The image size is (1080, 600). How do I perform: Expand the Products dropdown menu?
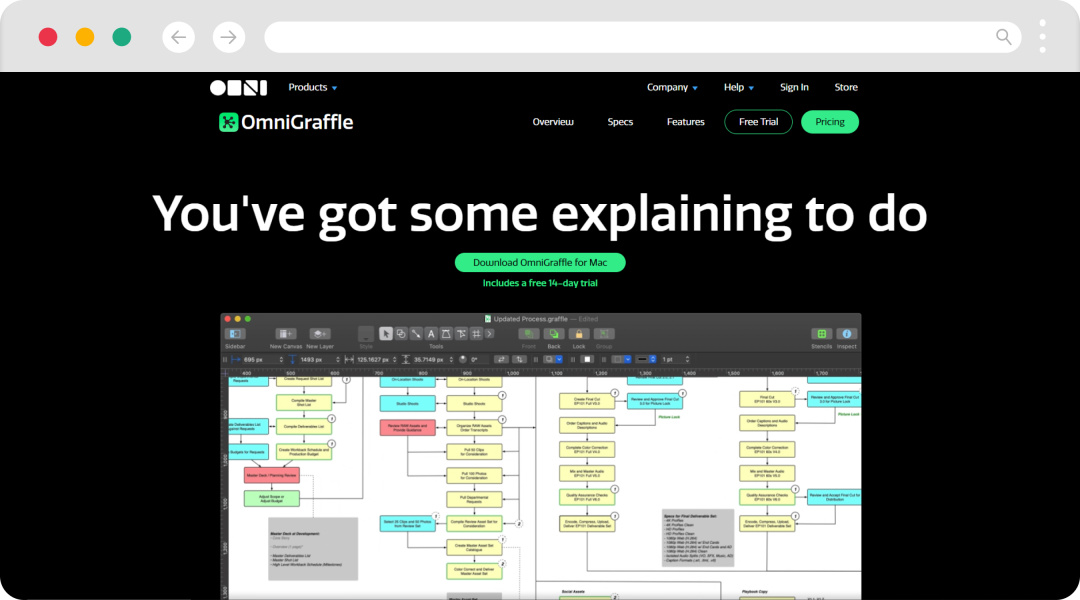tap(313, 87)
